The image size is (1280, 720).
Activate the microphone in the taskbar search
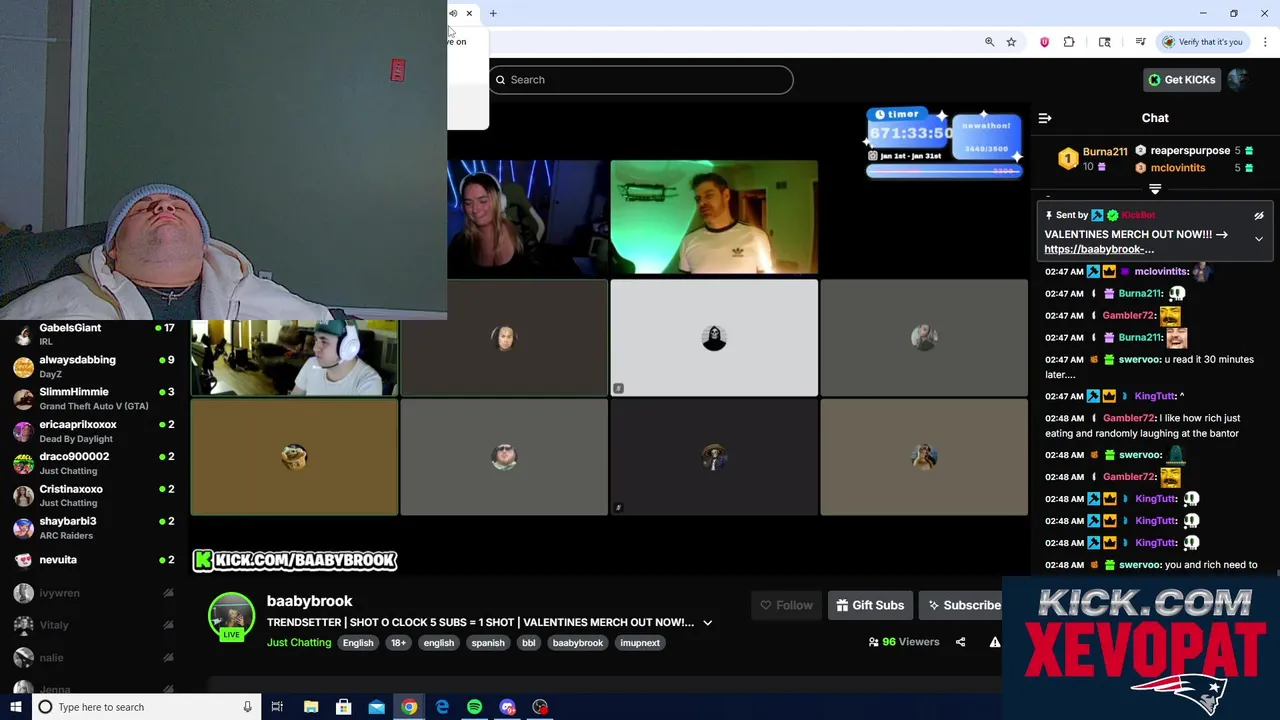[x=247, y=707]
